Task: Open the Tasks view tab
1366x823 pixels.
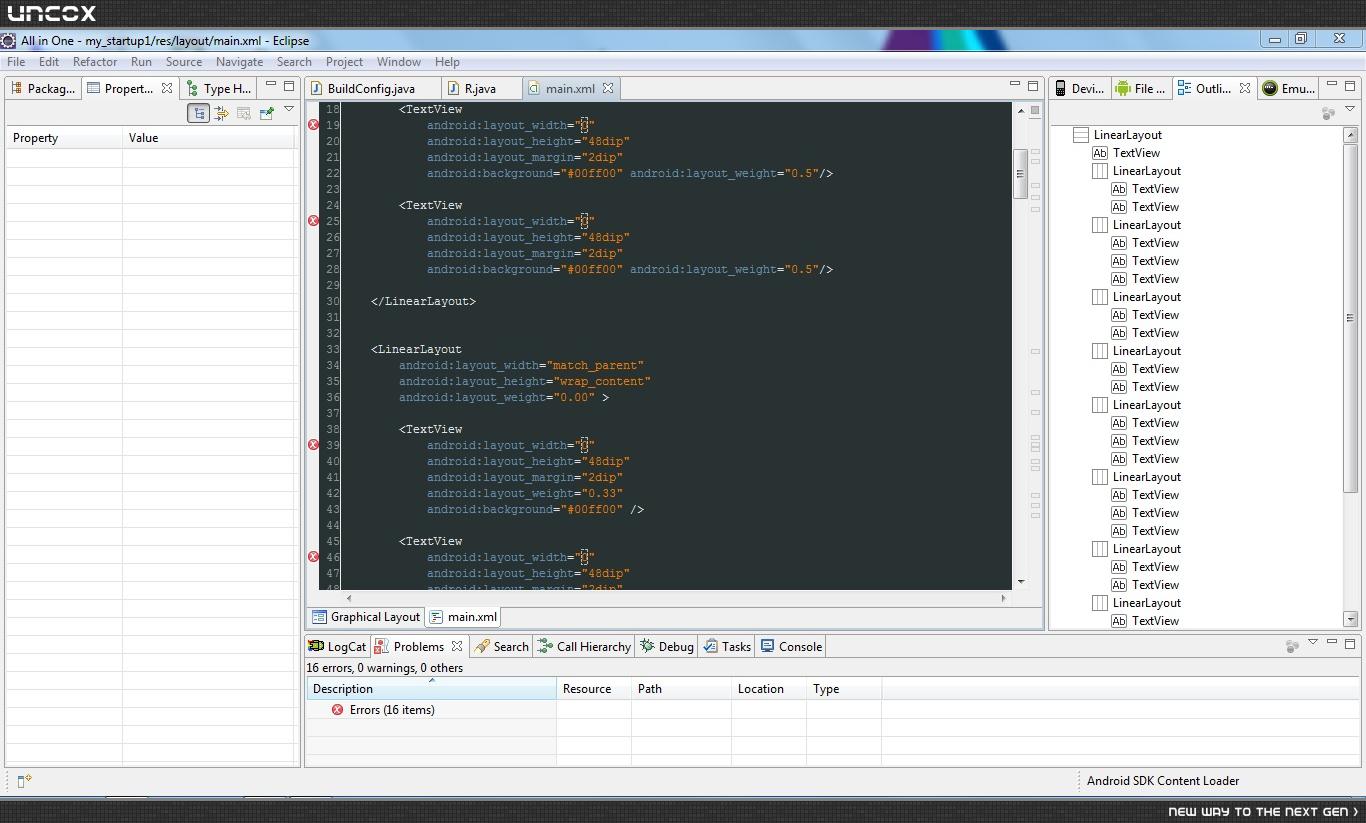Action: [x=727, y=646]
